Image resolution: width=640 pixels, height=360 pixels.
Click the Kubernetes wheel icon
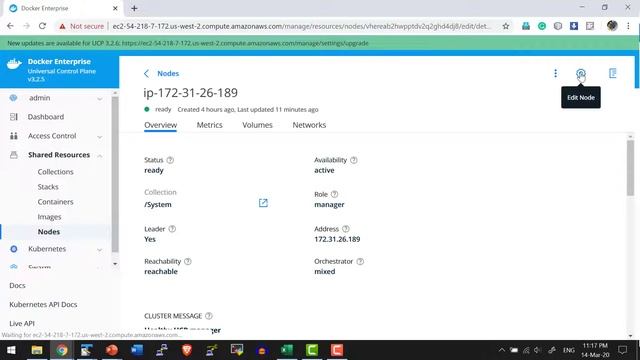coord(13,249)
